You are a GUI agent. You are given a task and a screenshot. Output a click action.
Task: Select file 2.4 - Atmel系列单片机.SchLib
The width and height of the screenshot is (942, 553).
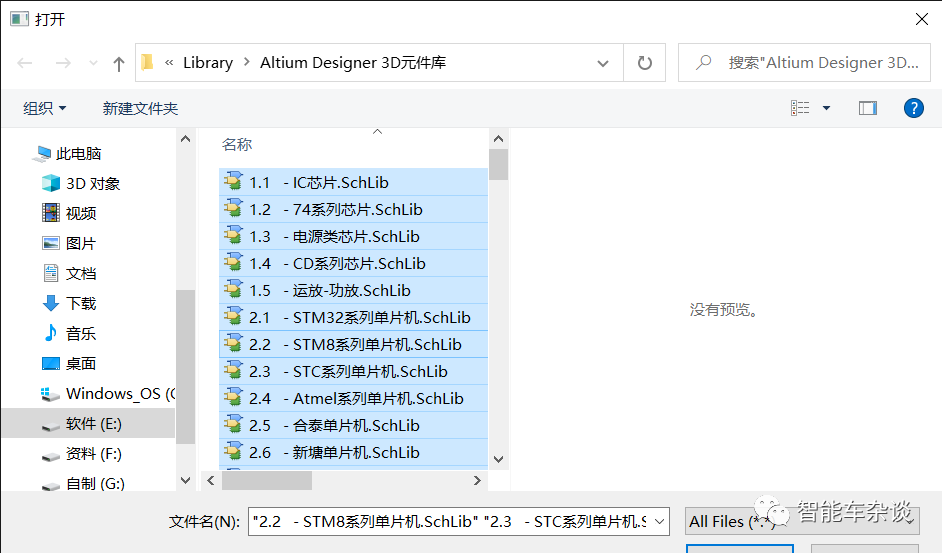click(353, 399)
